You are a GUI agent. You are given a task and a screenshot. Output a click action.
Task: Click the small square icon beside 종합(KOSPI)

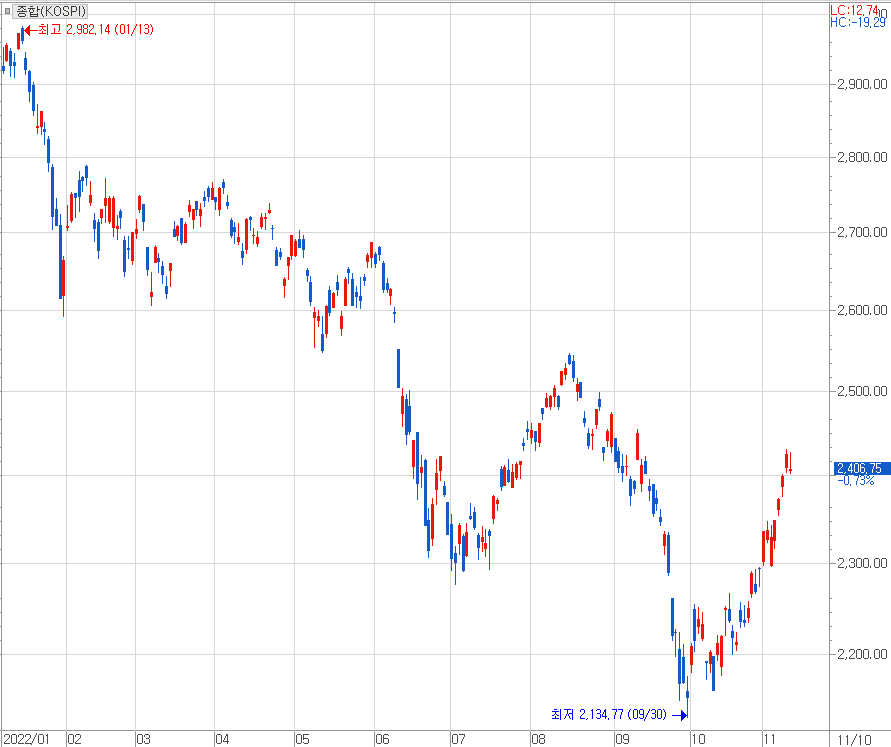tap(8, 10)
